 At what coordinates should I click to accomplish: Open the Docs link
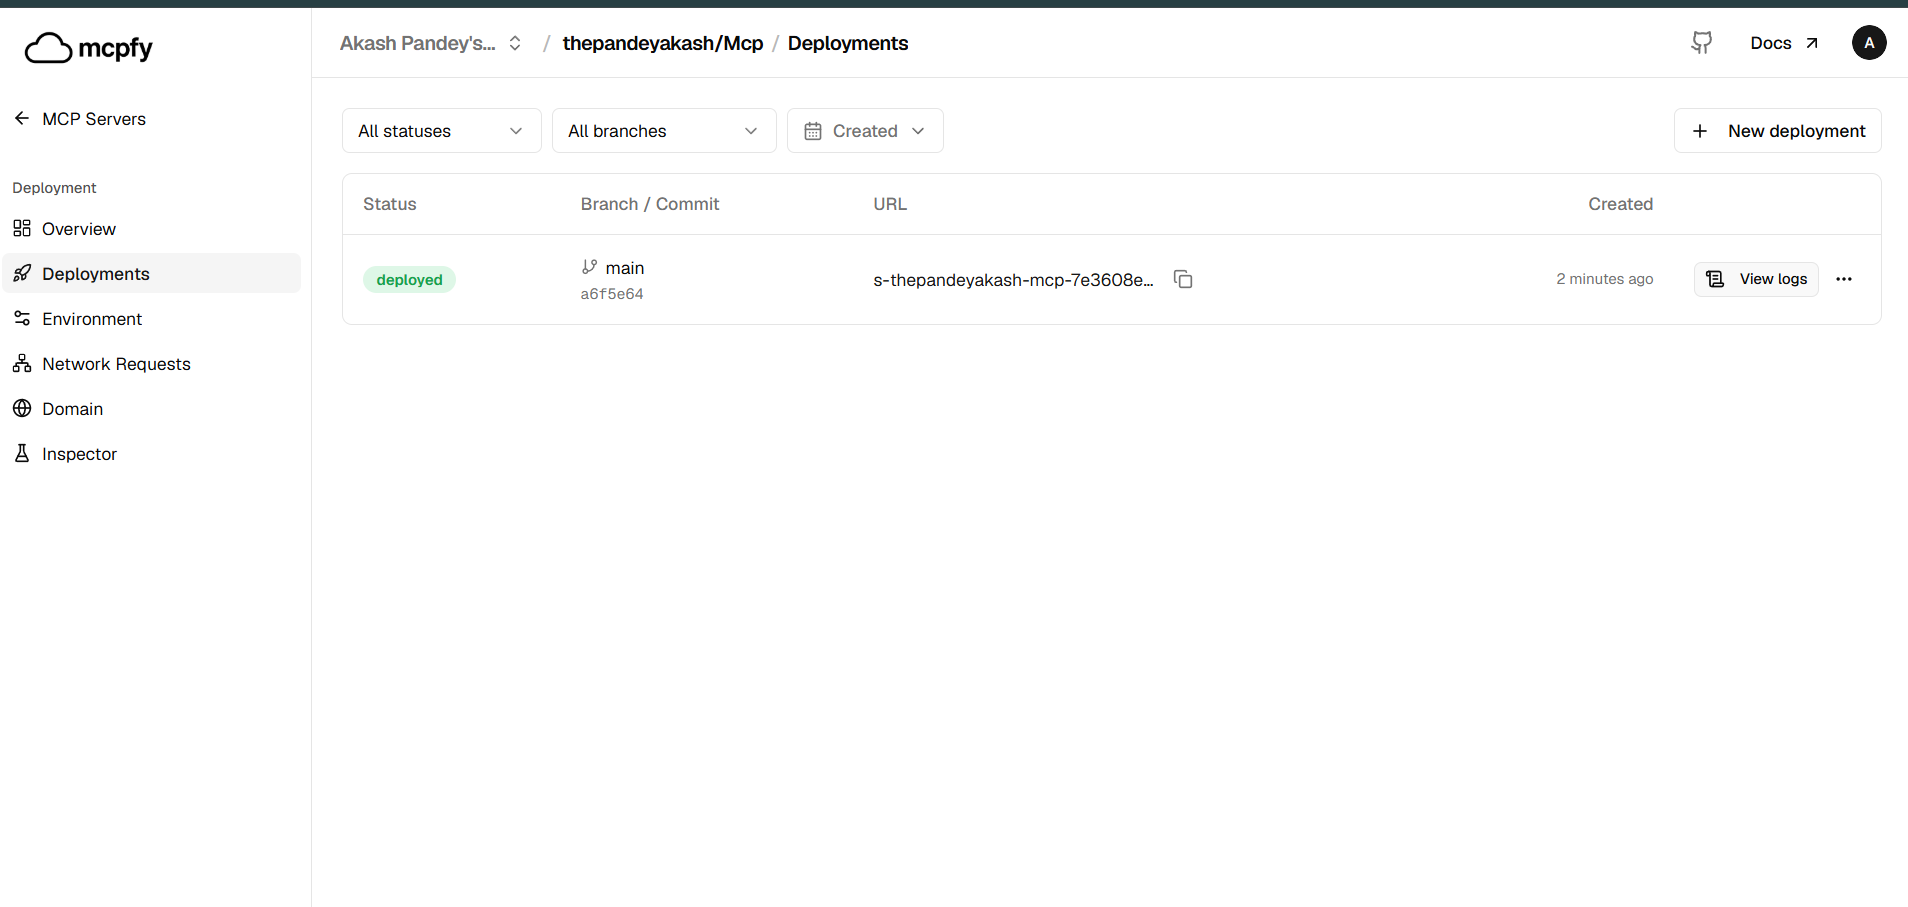1784,43
